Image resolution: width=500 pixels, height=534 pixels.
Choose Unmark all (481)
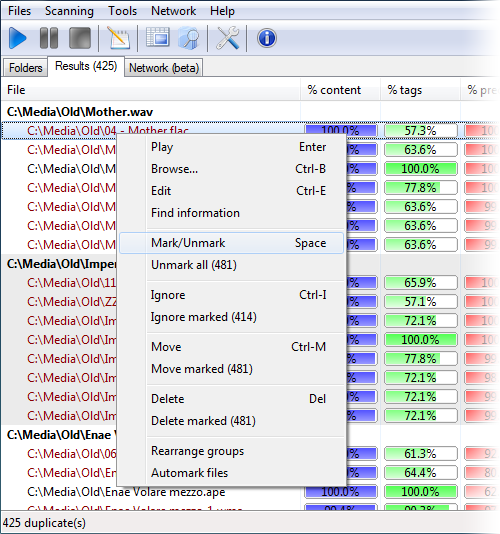[232, 265]
